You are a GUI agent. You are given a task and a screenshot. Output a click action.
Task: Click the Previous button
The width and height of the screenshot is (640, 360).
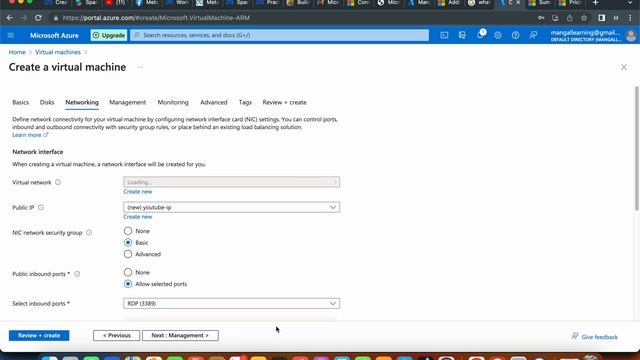click(116, 336)
